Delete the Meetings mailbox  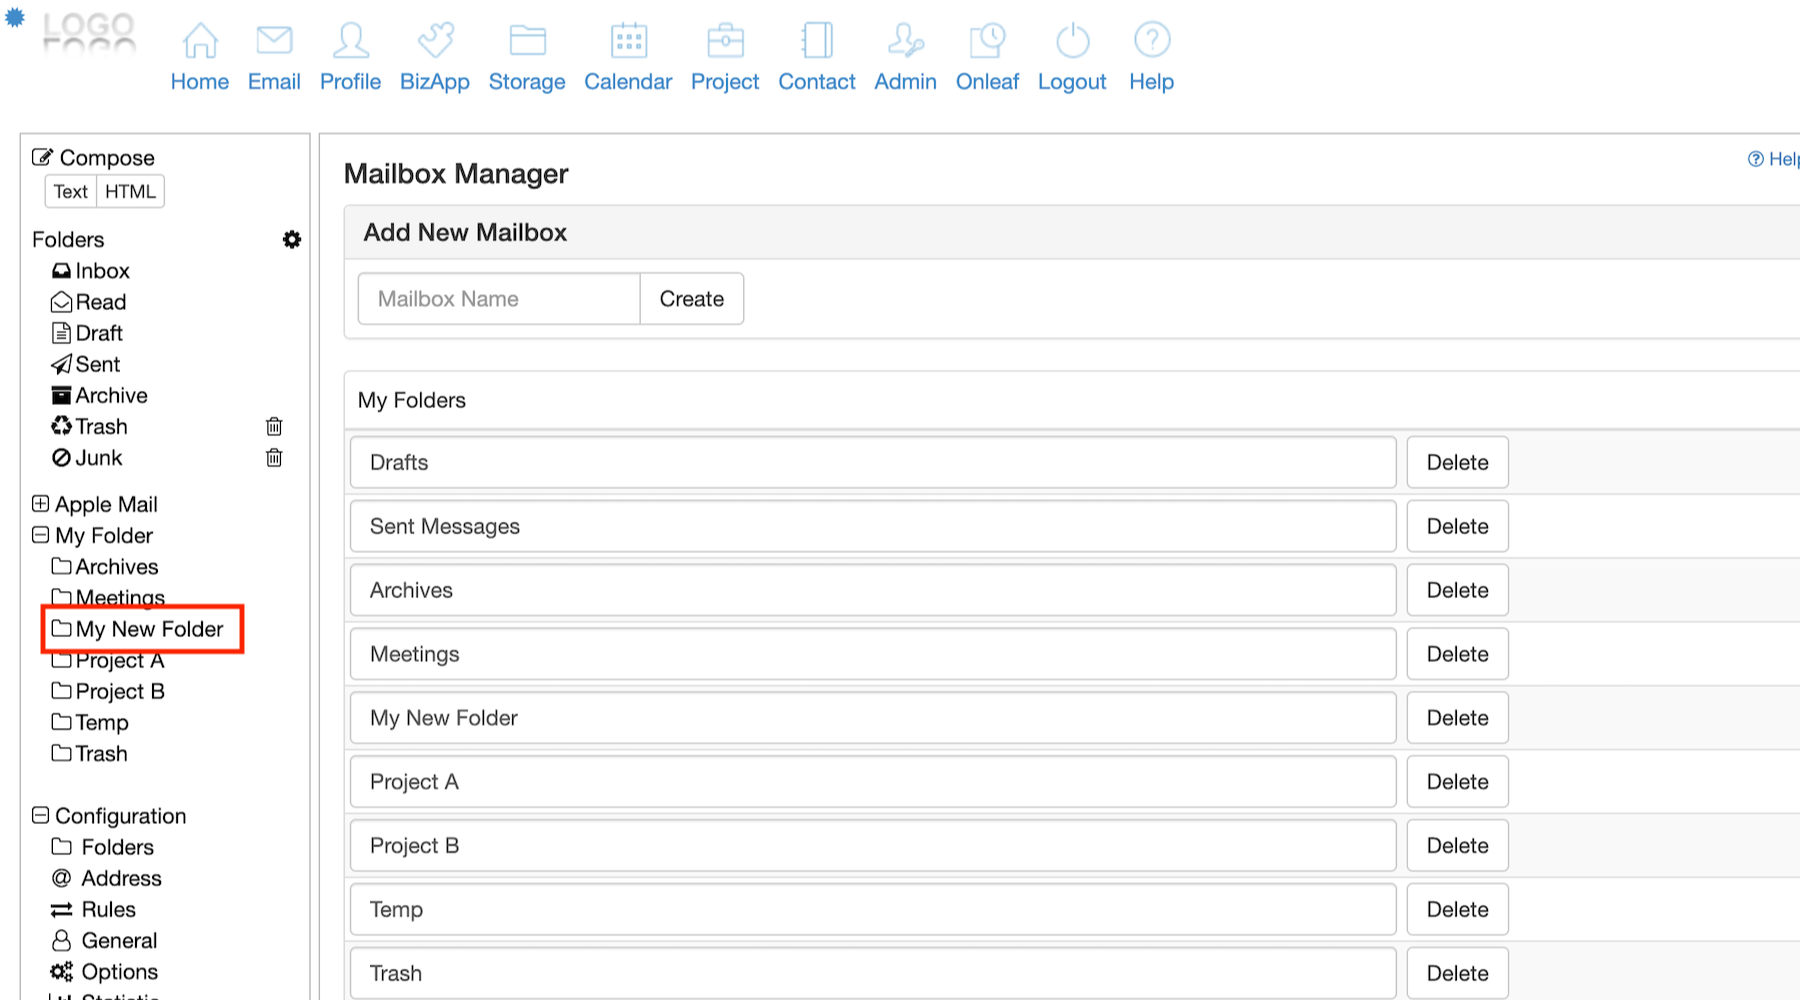[x=1457, y=654]
